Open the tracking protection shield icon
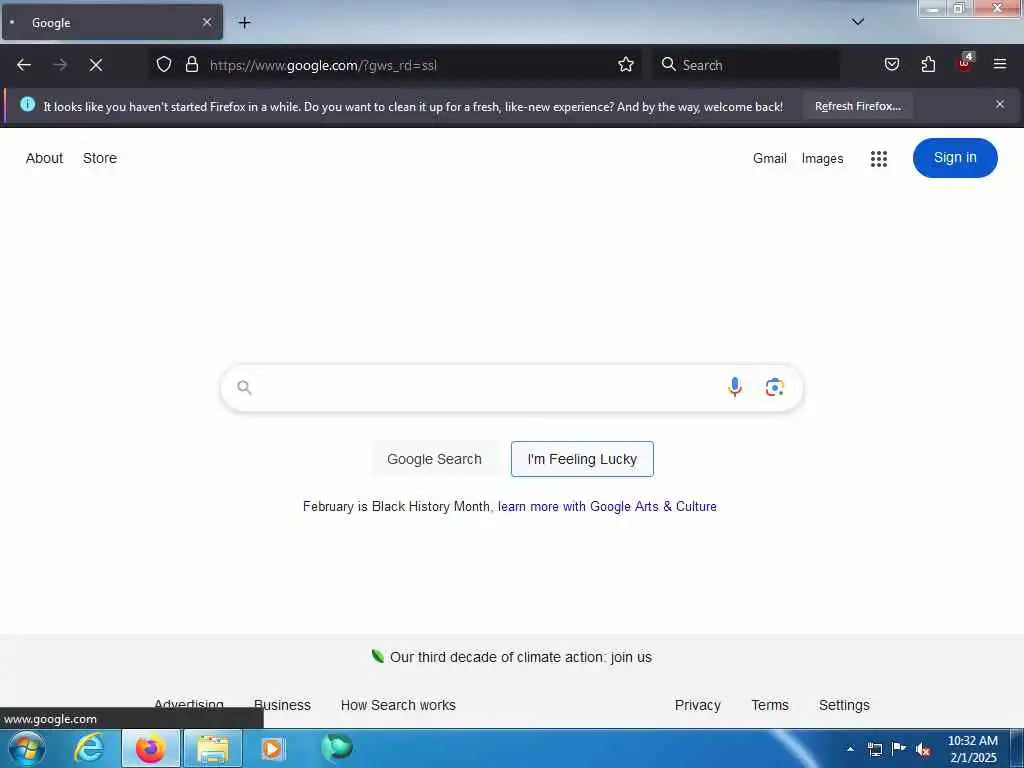This screenshot has width=1024, height=768. (164, 65)
